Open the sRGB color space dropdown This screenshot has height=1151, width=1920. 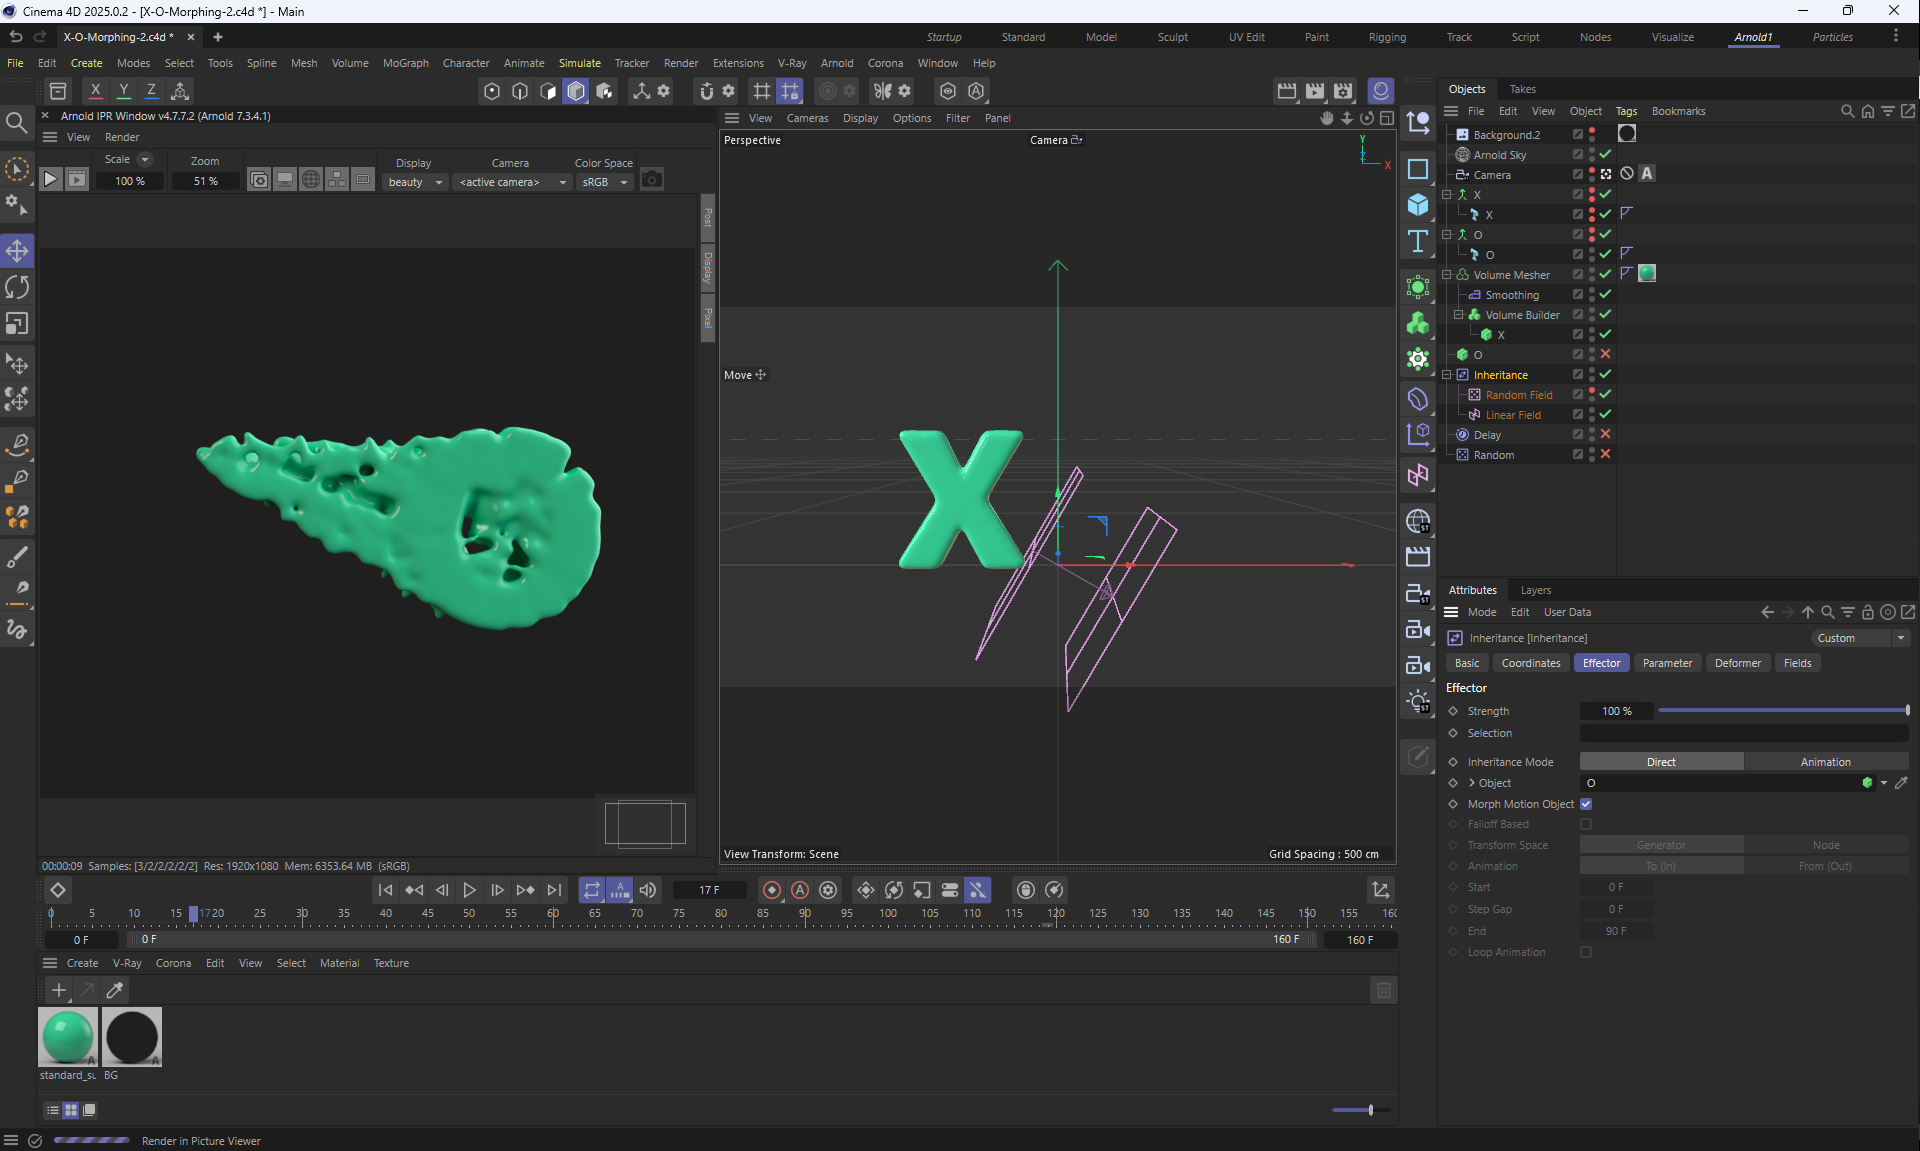coord(605,182)
